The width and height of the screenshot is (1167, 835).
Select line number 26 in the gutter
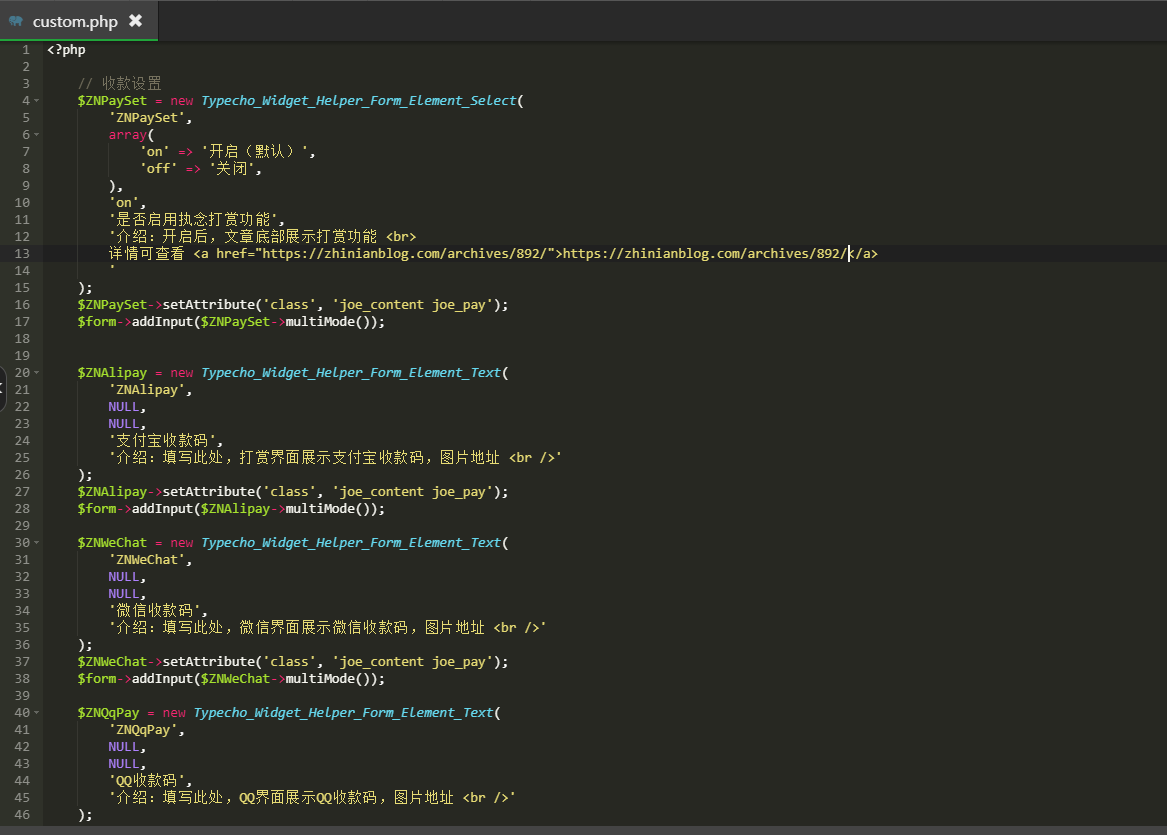click(x=22, y=474)
